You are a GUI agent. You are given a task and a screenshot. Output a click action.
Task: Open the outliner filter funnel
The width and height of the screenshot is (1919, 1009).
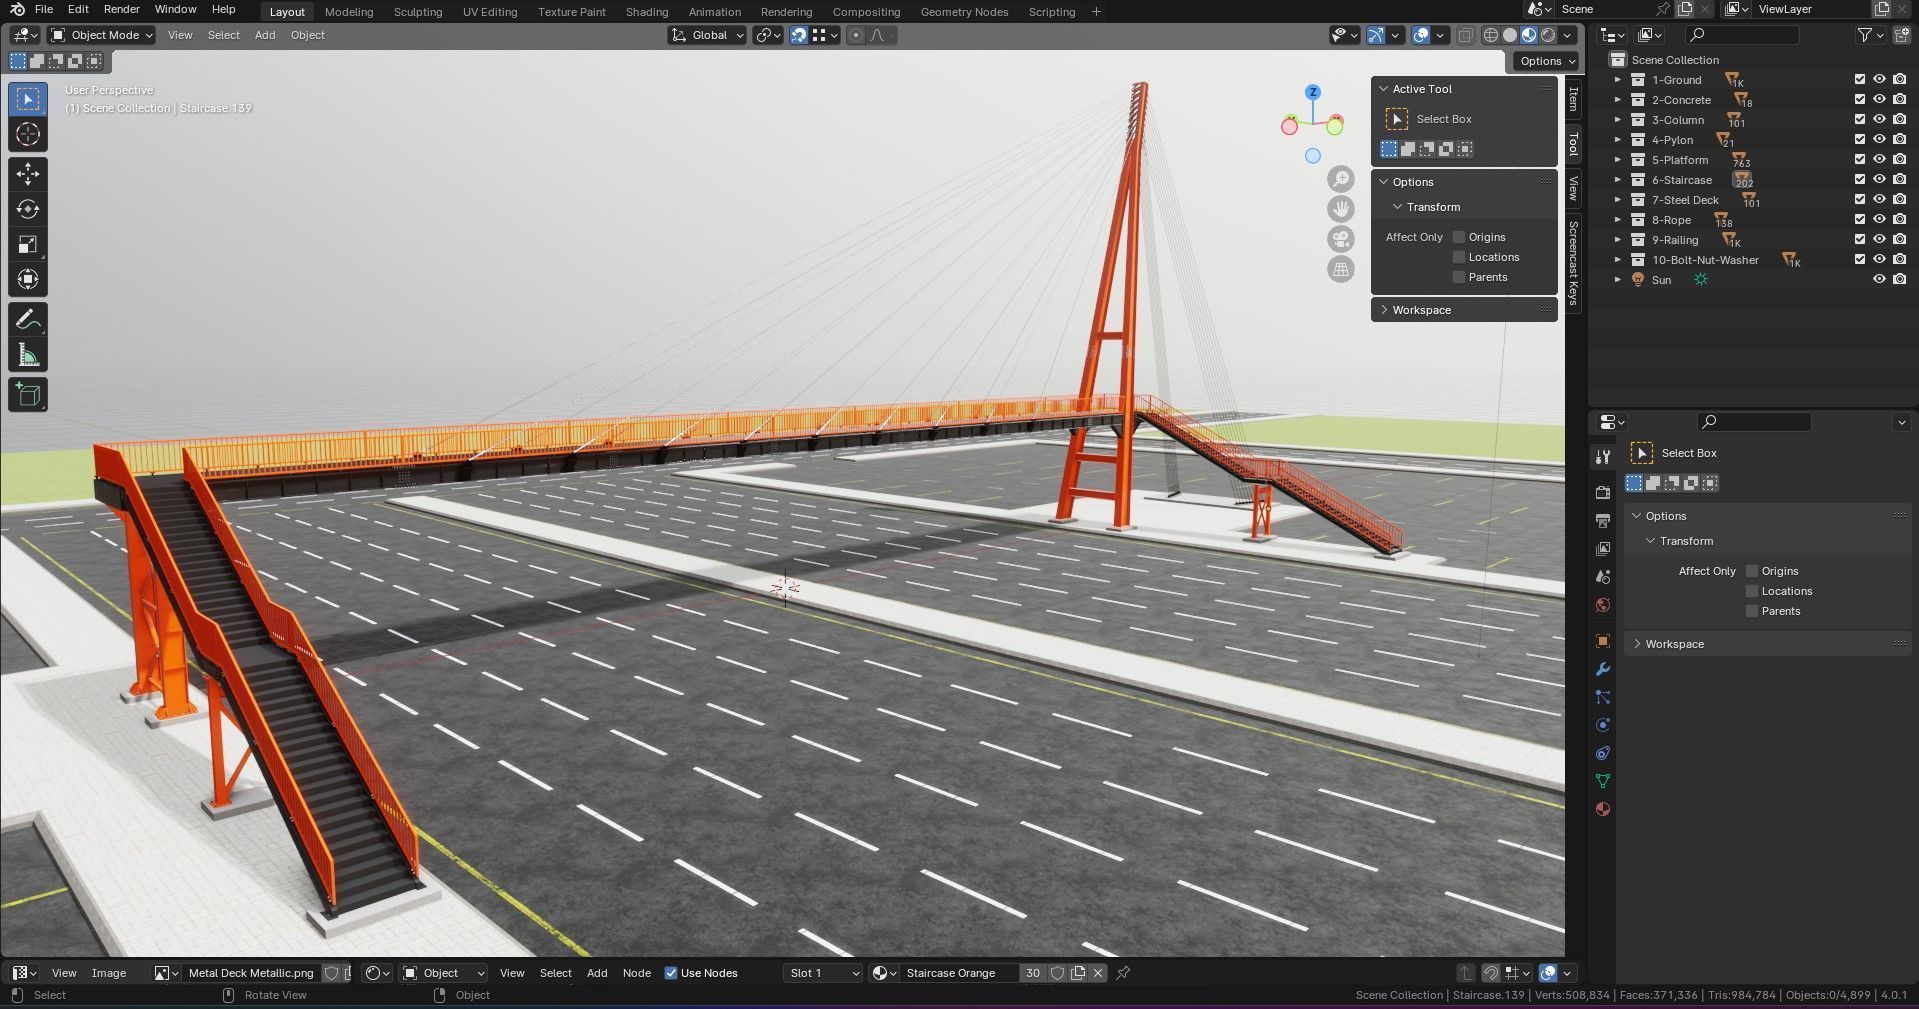click(1865, 35)
